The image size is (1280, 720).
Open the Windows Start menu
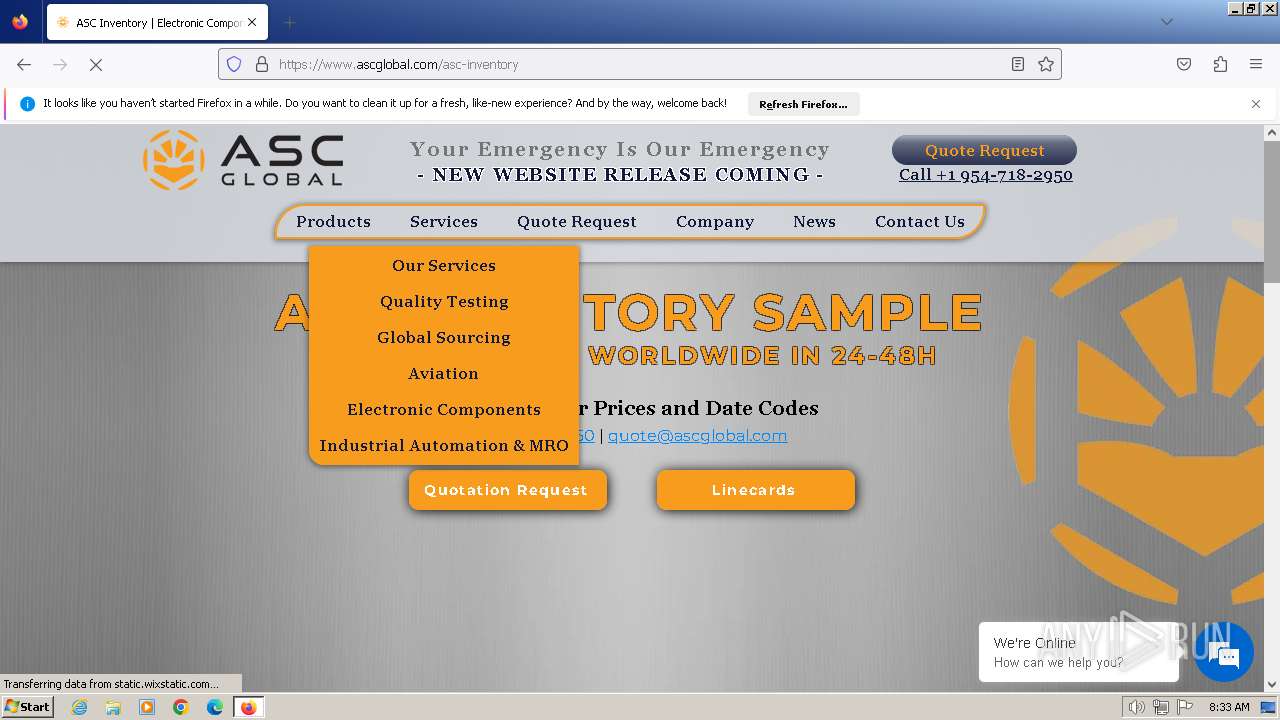click(28, 707)
